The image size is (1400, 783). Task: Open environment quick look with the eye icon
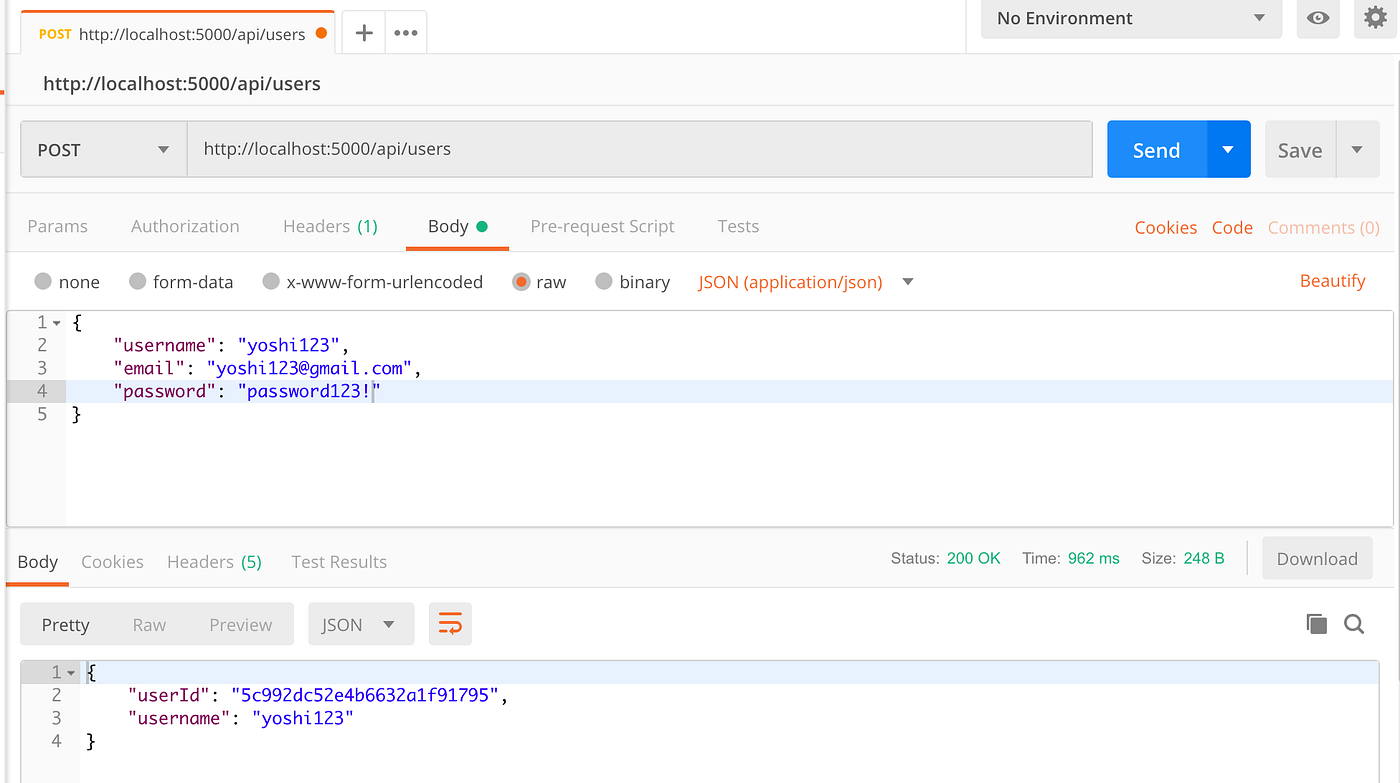[x=1317, y=18]
